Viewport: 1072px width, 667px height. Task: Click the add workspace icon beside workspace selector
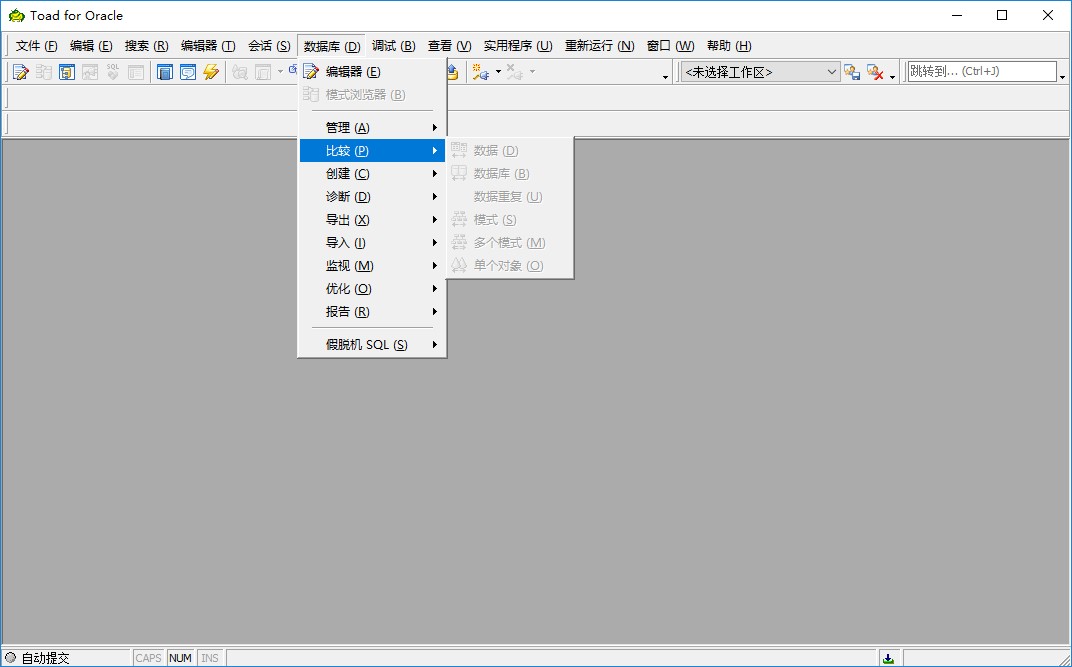coord(851,72)
